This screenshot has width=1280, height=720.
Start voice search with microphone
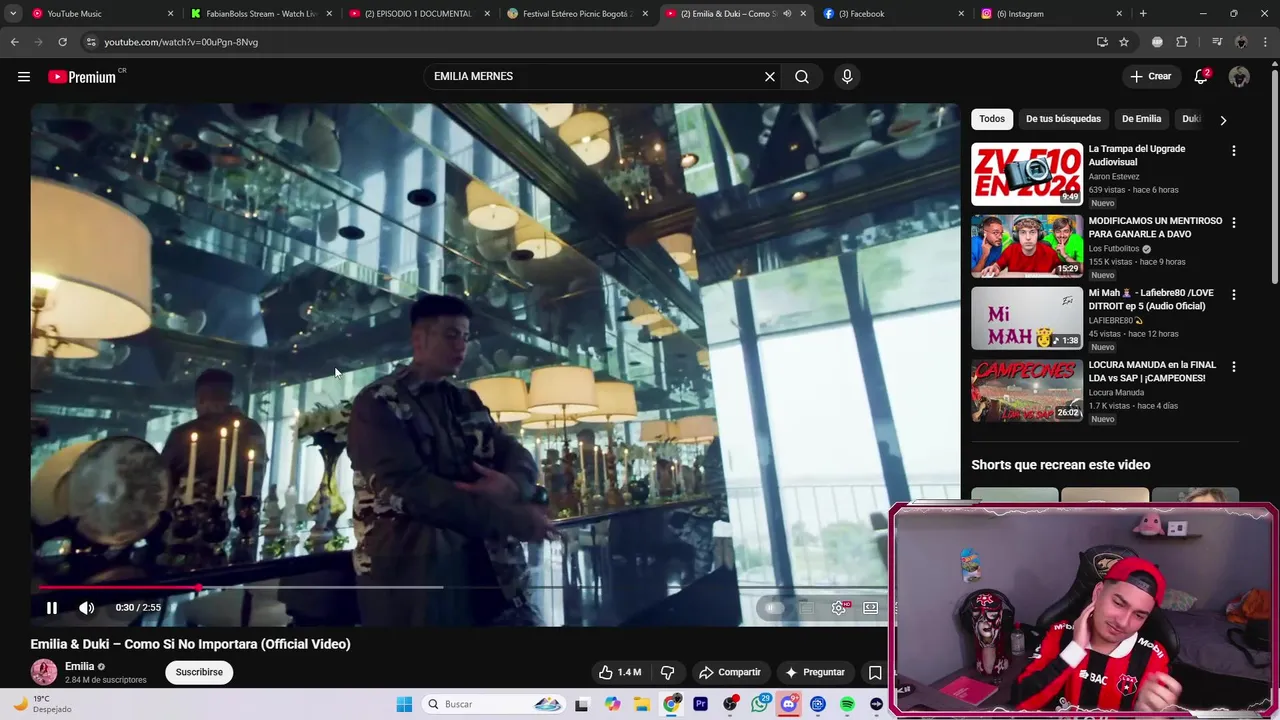[847, 77]
